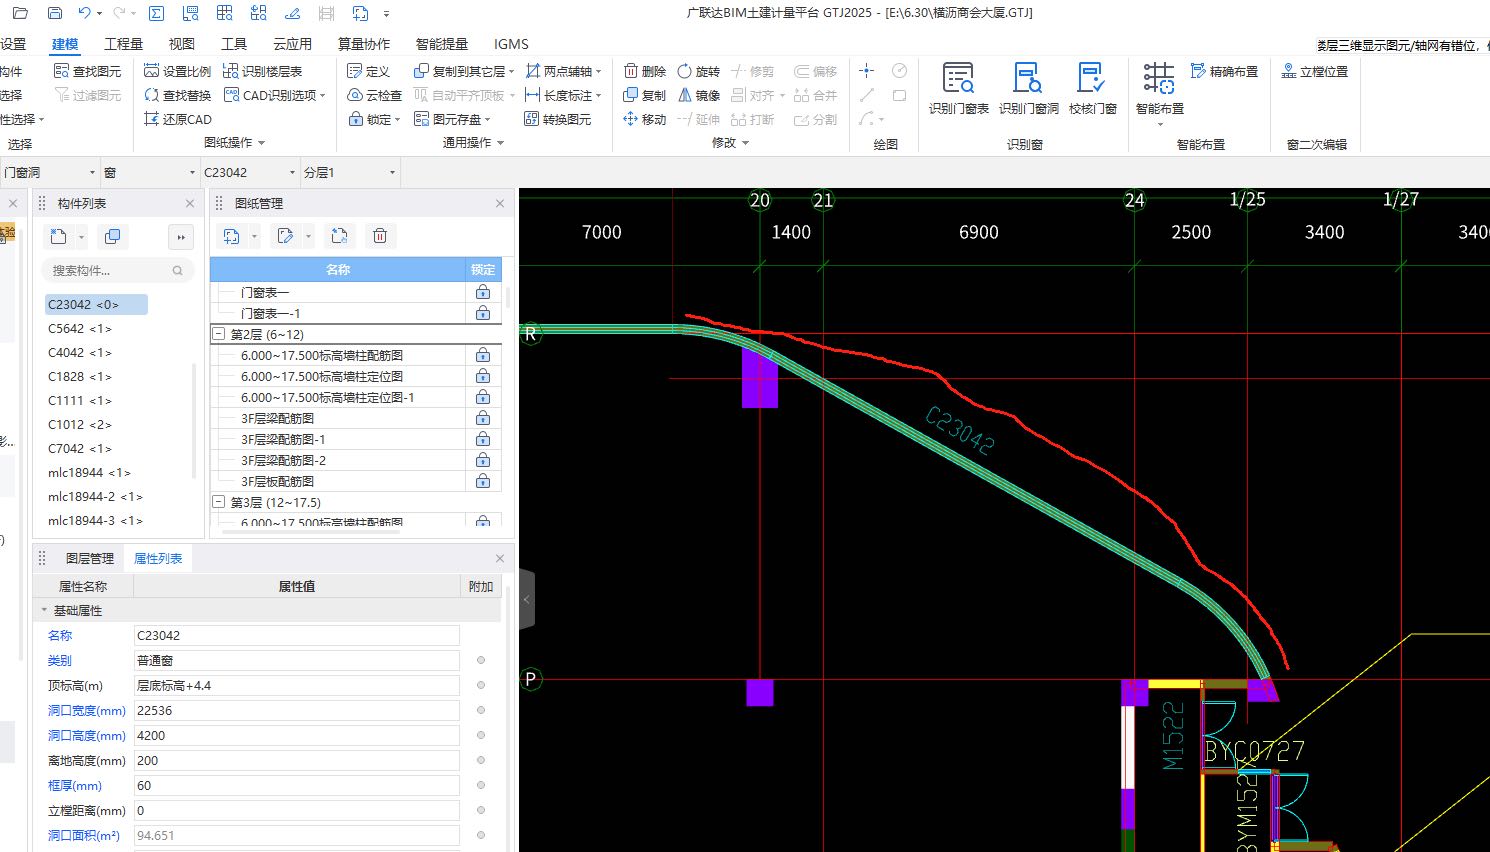Select C7042 <1> component
The width and height of the screenshot is (1490, 852).
pos(80,448)
